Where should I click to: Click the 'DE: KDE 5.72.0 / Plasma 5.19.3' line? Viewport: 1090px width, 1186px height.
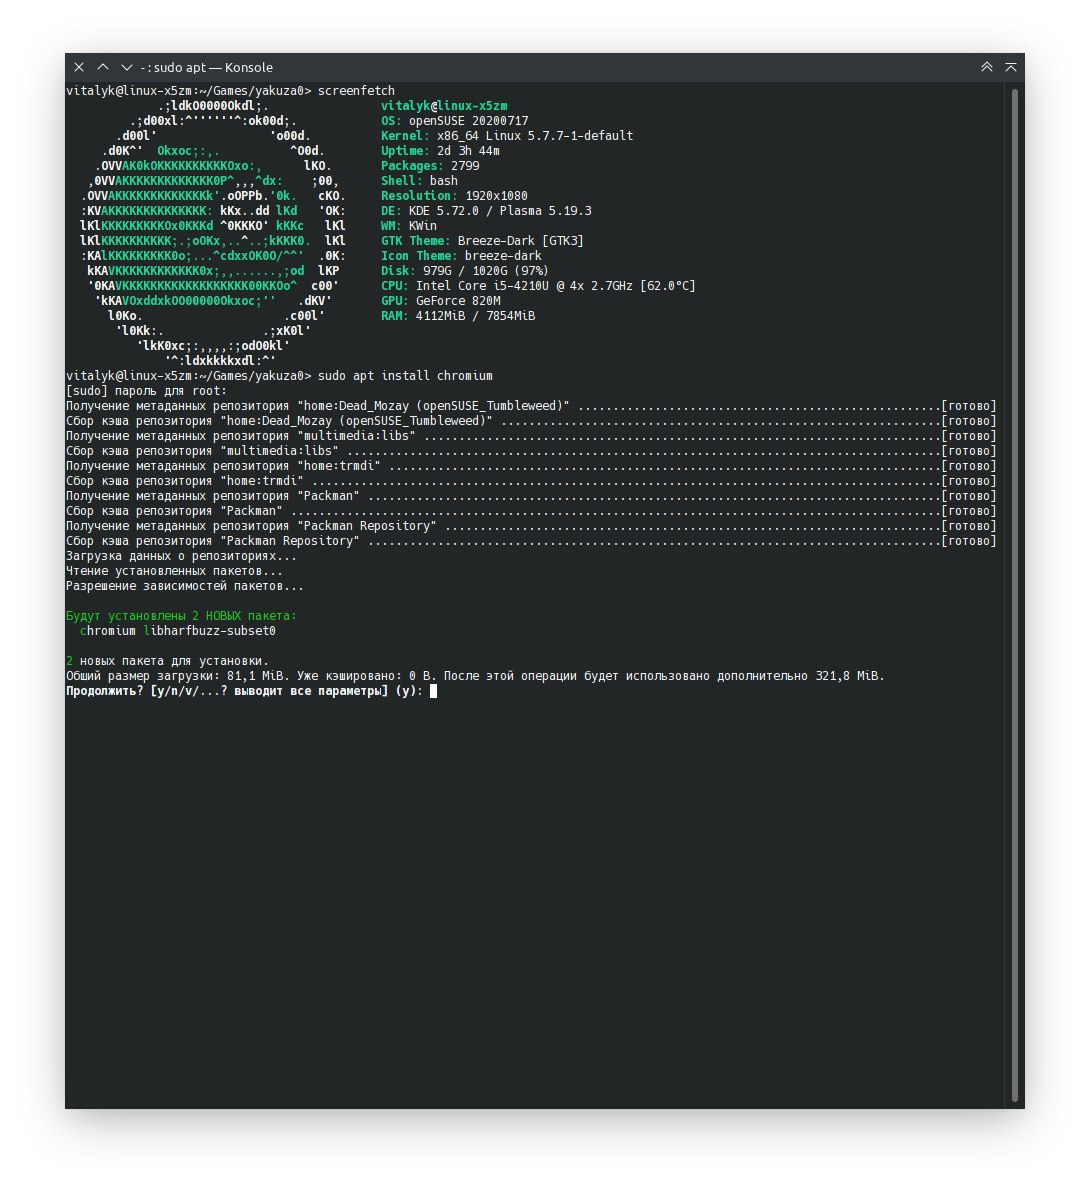(x=486, y=211)
